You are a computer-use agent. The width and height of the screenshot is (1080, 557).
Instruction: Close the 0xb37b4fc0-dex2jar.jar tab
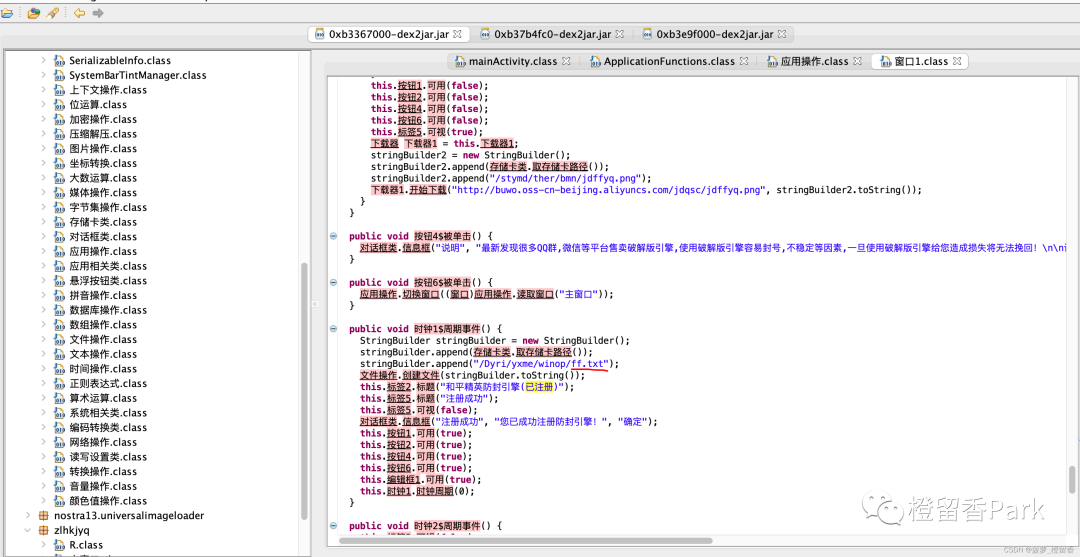[619, 34]
